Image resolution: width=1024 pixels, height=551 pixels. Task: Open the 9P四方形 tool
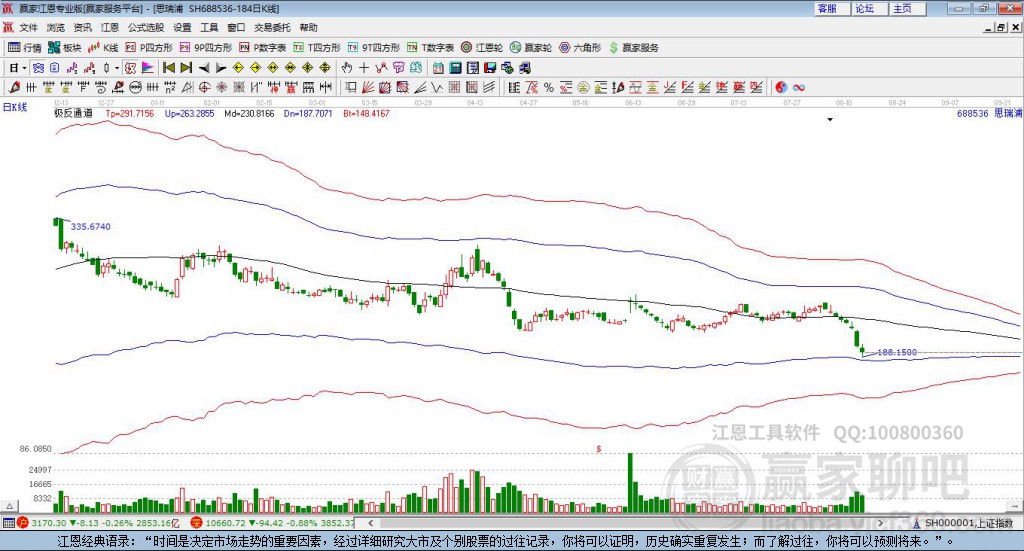click(205, 48)
